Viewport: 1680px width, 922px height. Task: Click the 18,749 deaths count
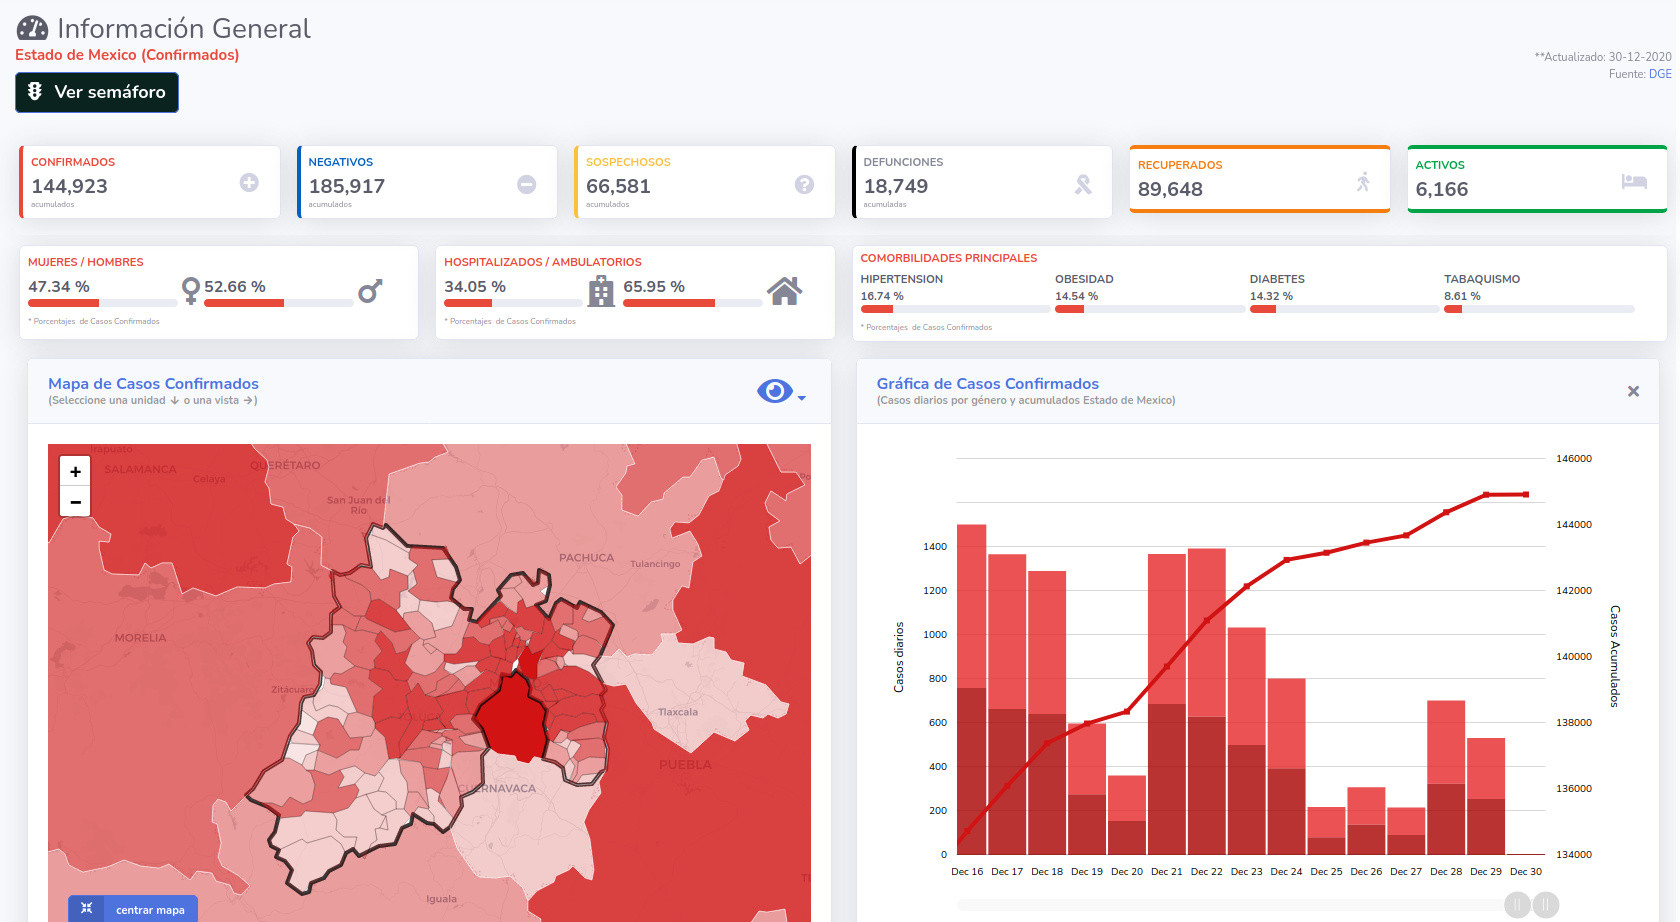pyautogui.click(x=896, y=186)
